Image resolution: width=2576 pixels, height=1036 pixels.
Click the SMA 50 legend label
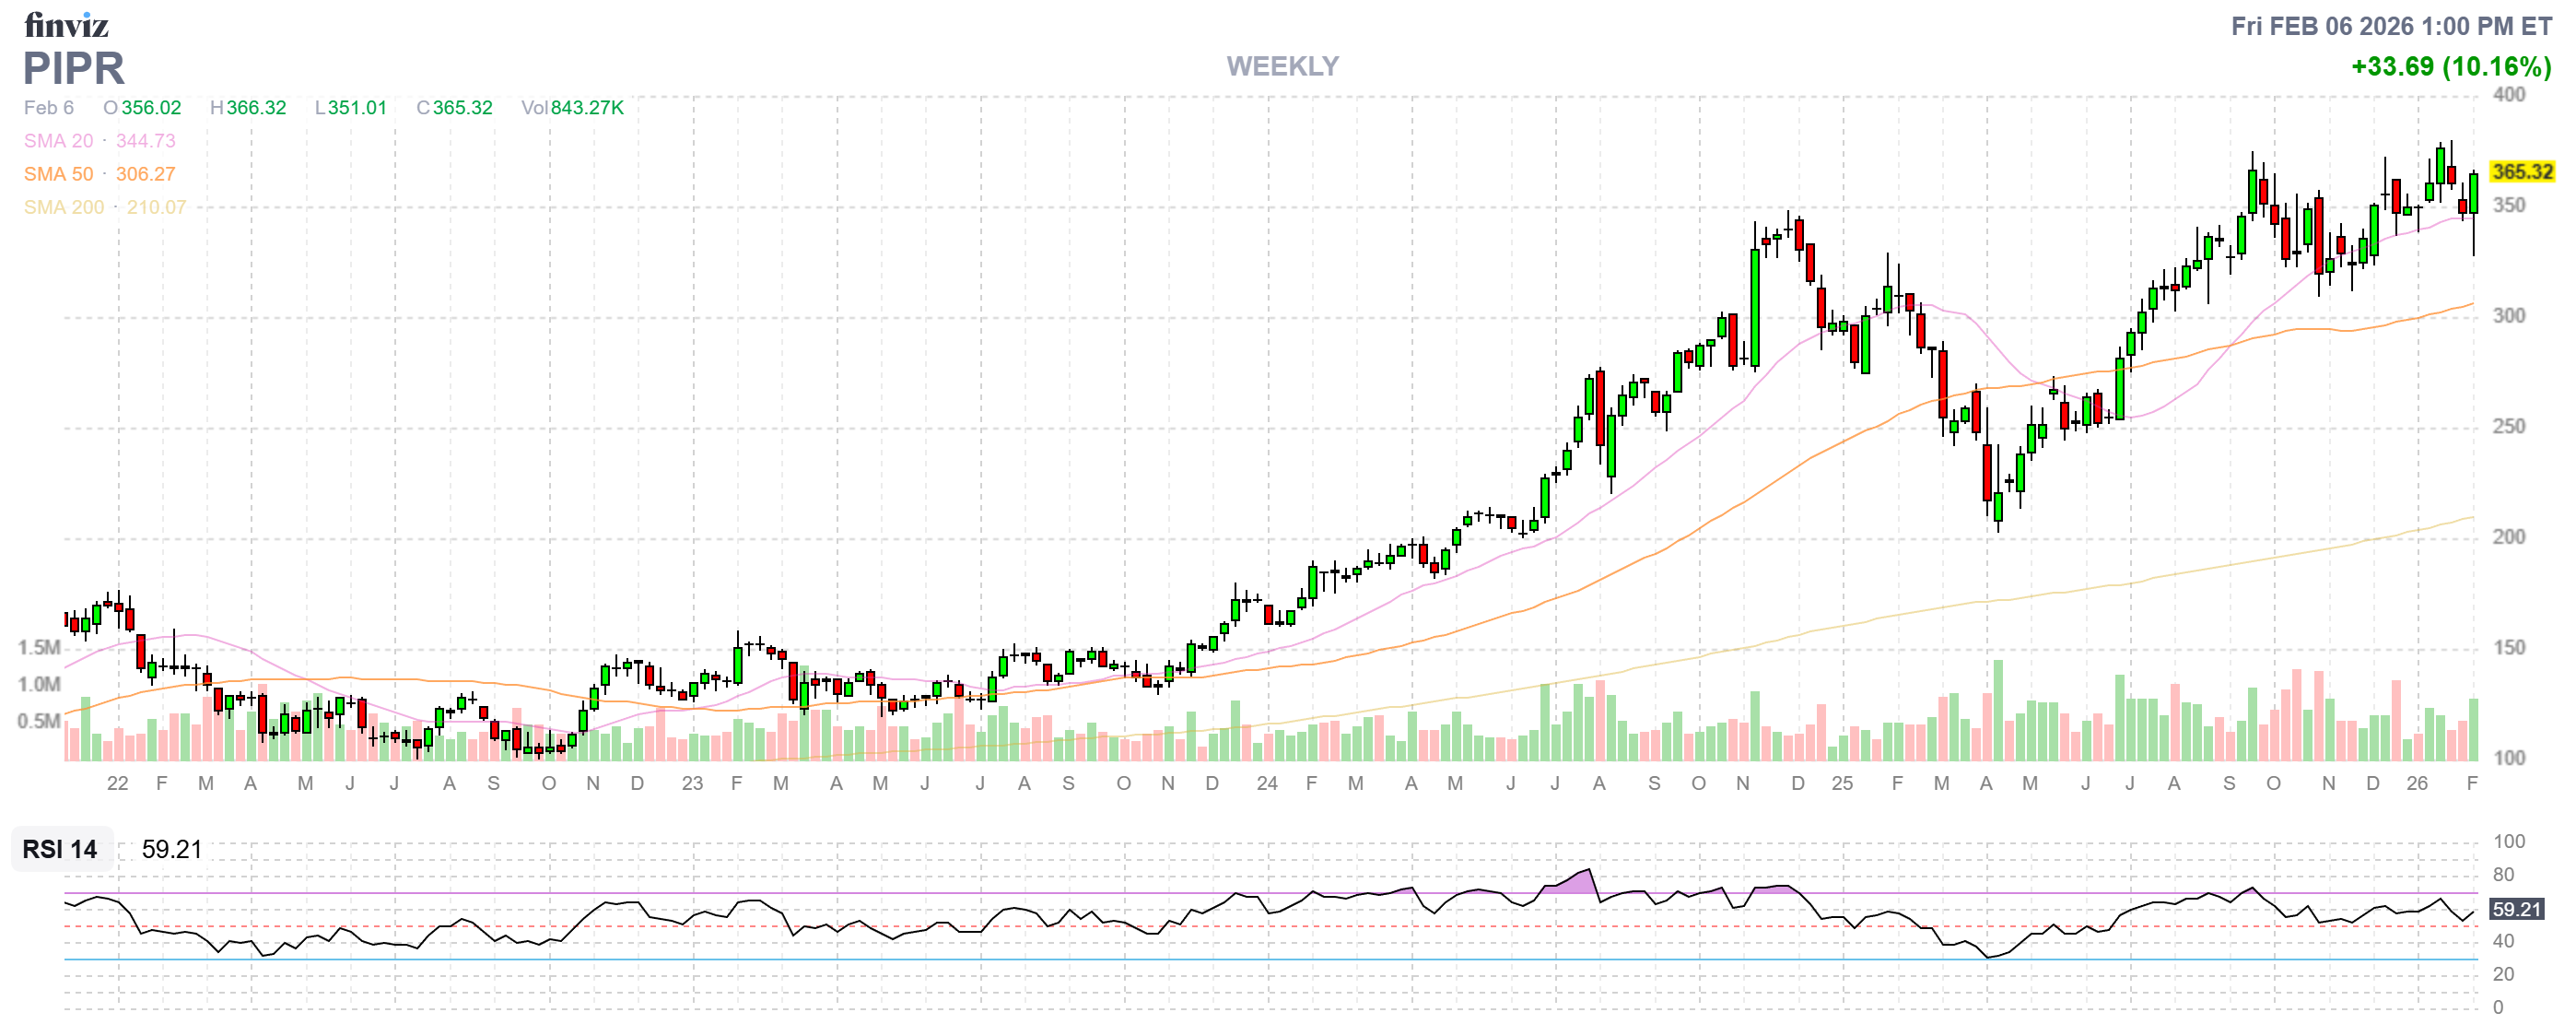tap(58, 174)
